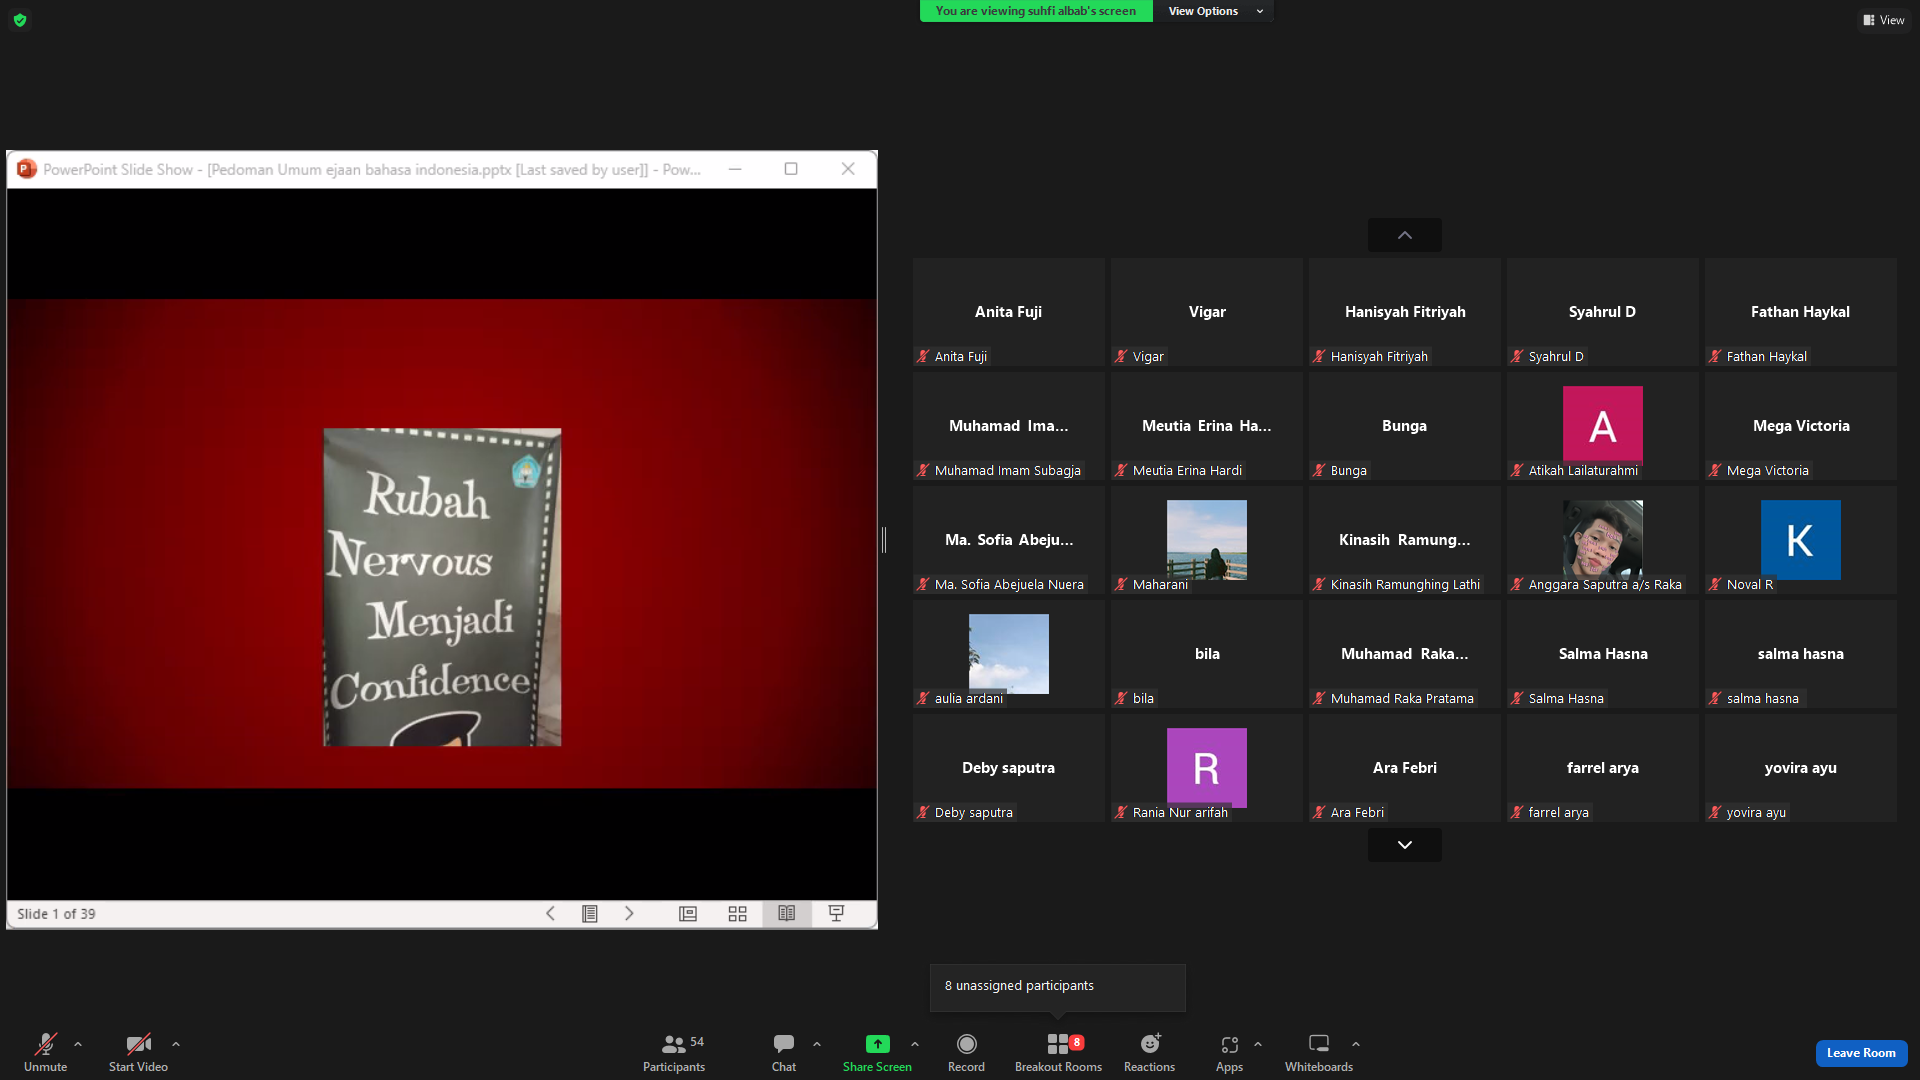Image resolution: width=1920 pixels, height=1080 pixels.
Task: Show previous page of participant tiles
Action: (1405, 235)
